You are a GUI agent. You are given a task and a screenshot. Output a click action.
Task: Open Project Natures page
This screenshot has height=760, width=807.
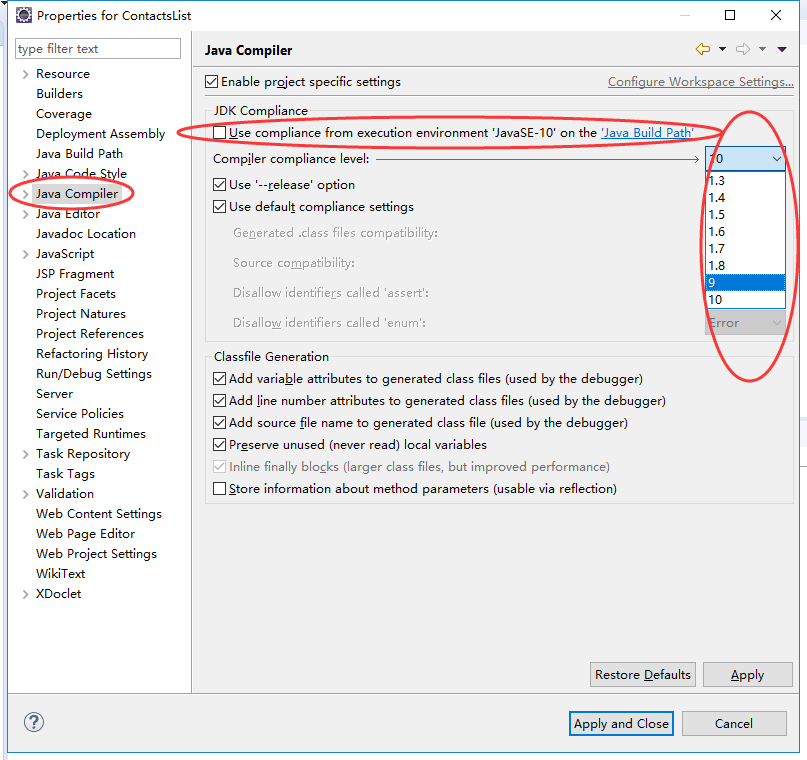(x=81, y=314)
